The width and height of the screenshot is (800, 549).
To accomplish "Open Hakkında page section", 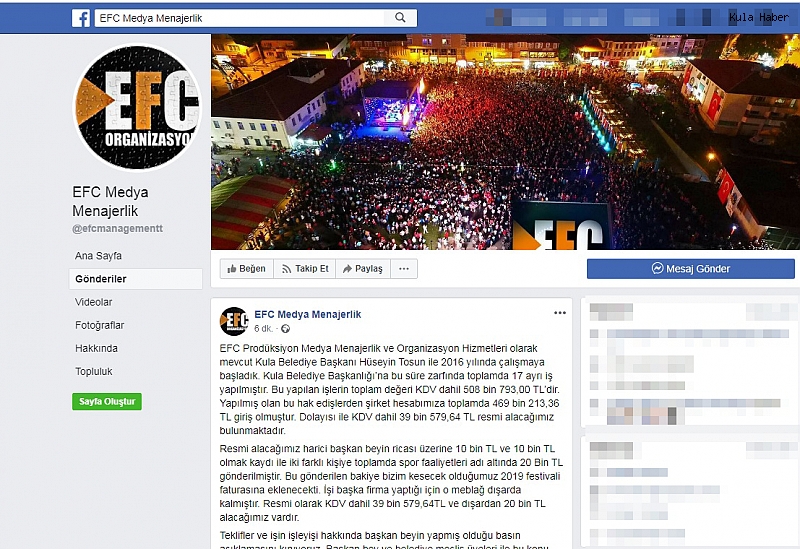I will (x=96, y=348).
